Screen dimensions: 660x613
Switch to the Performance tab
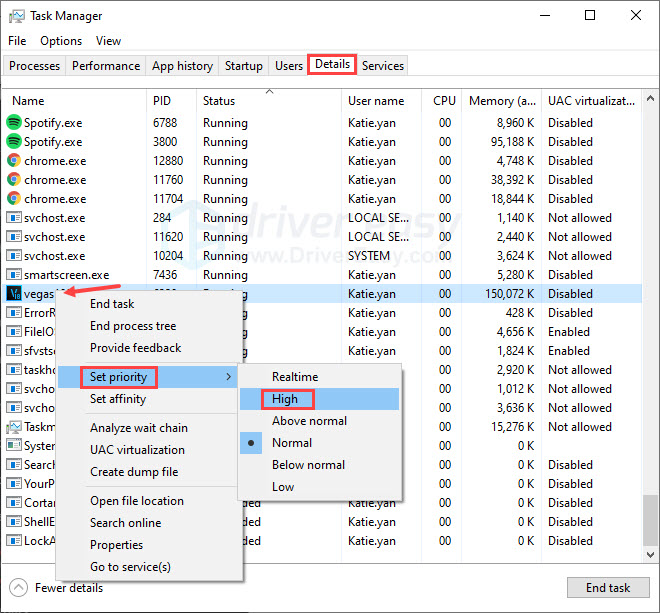pyautogui.click(x=106, y=66)
